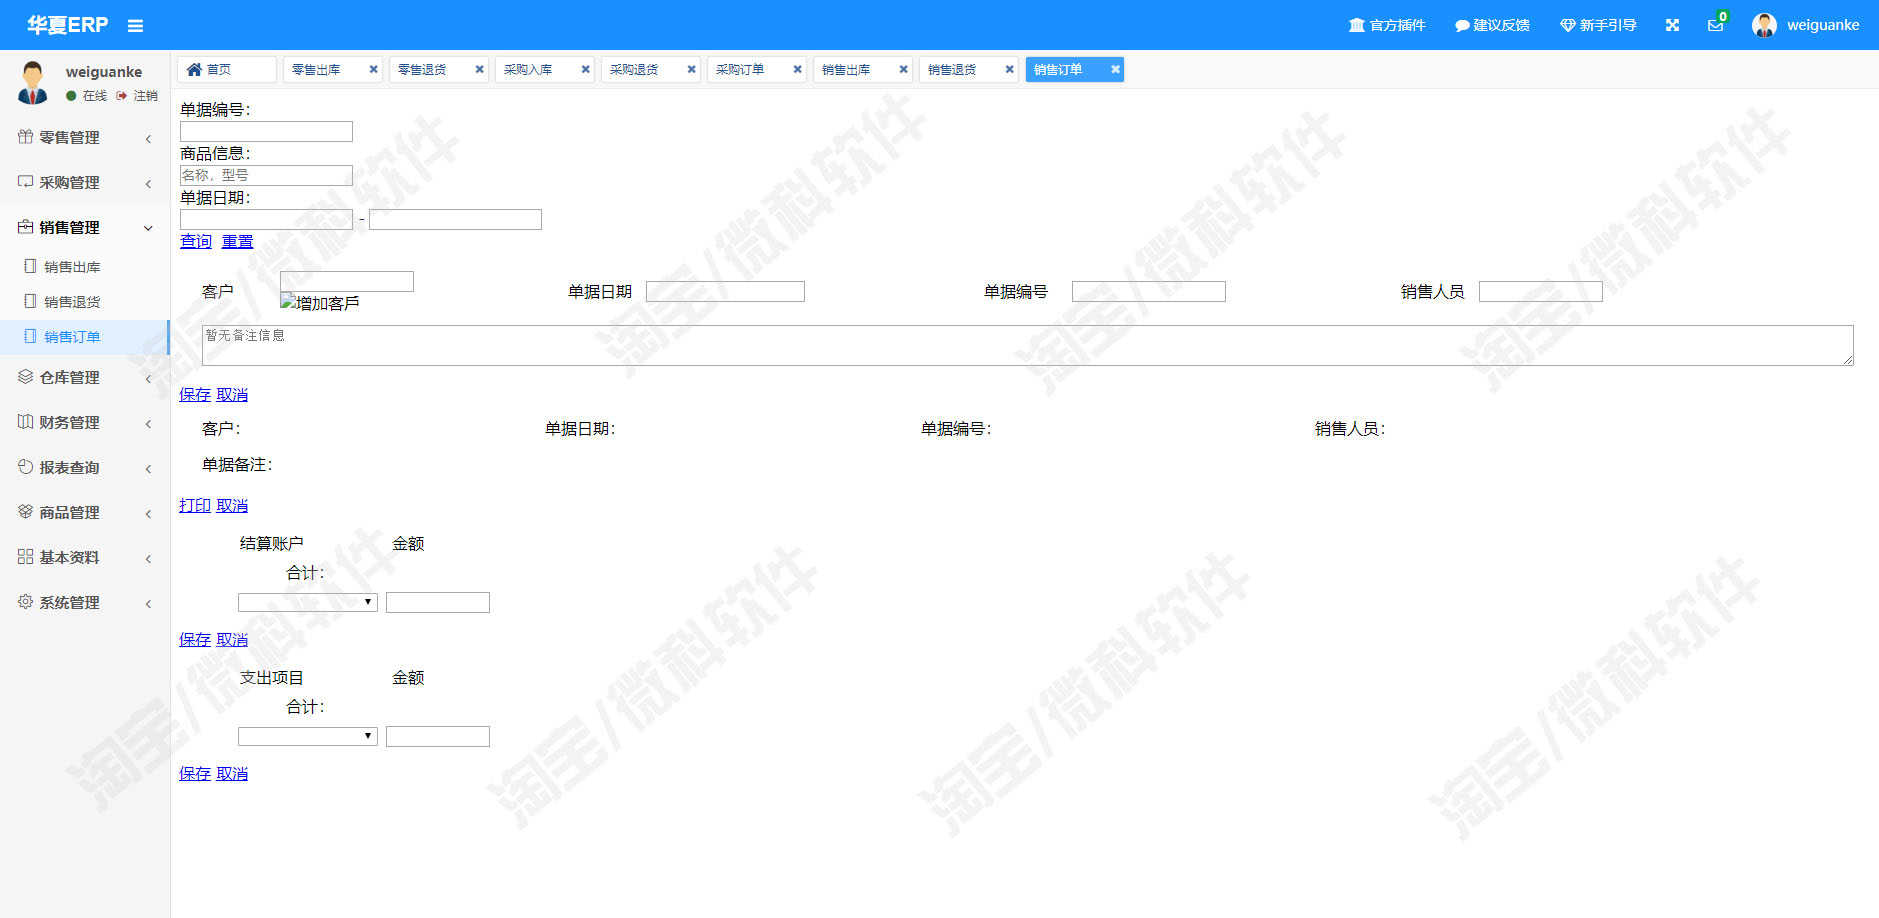Close the 销售退货 tab
The height and width of the screenshot is (918, 1879).
coord(1009,69)
